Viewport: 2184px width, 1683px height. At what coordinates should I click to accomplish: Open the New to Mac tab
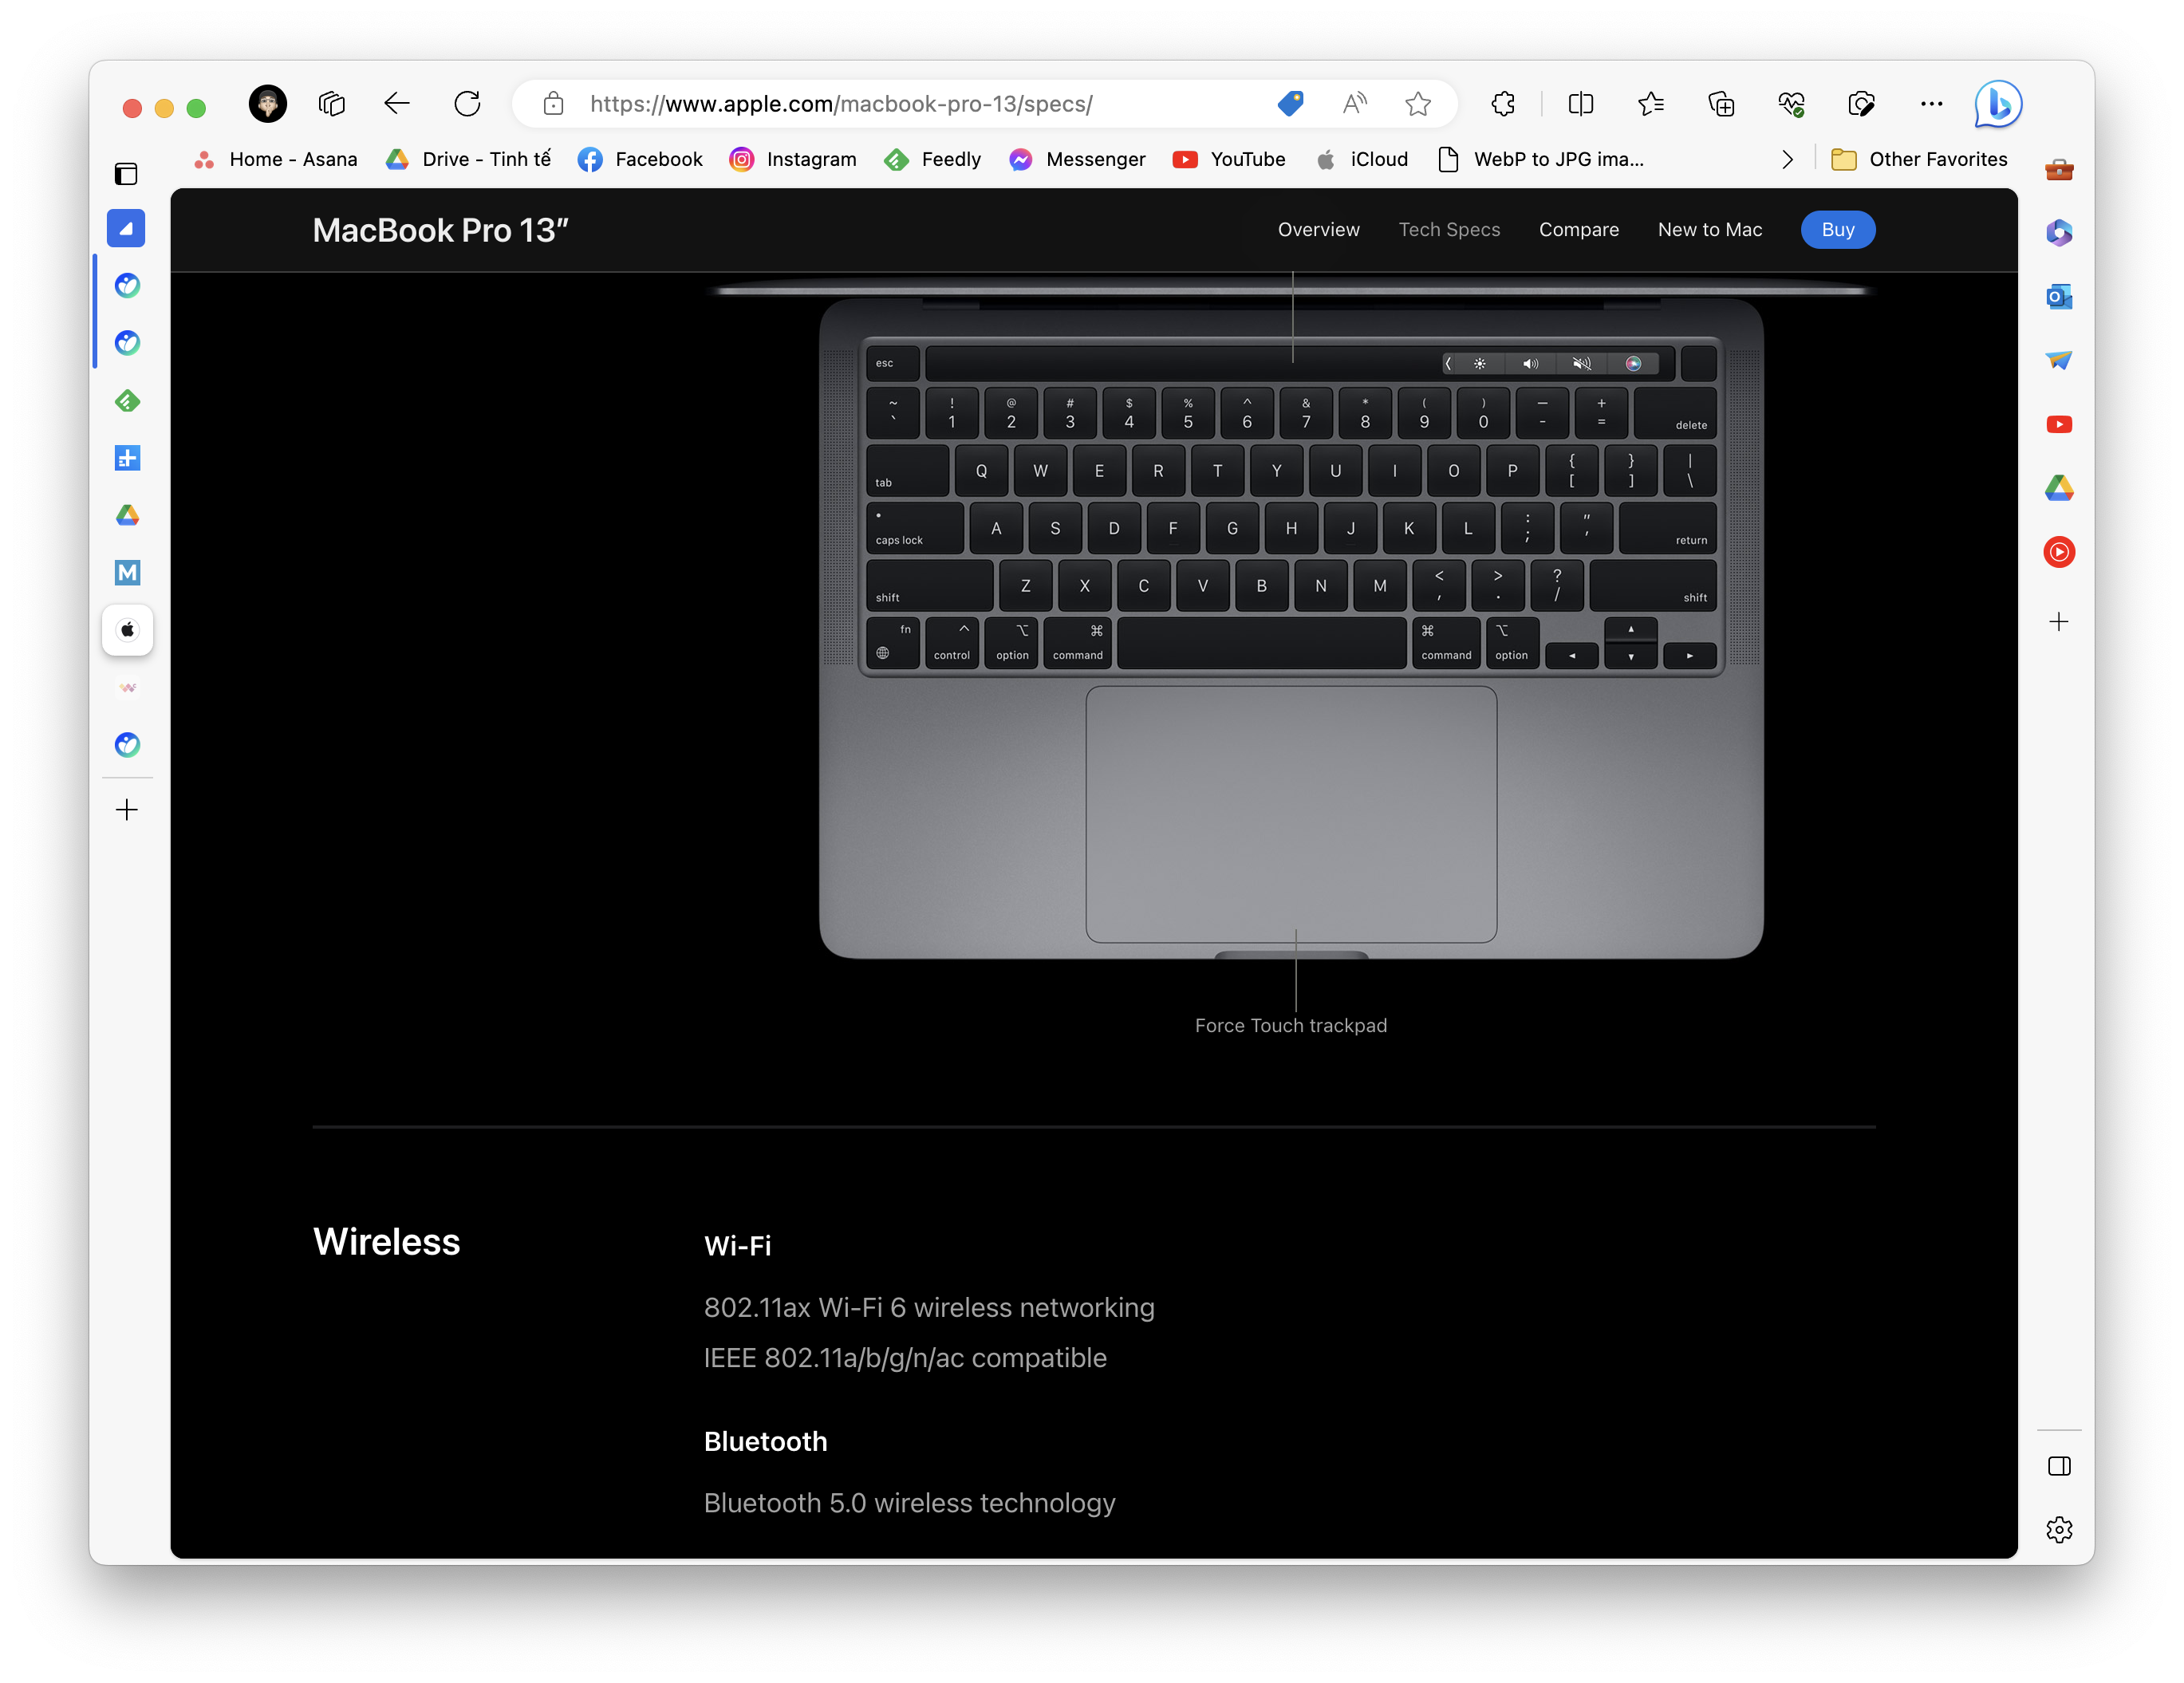1709,230
